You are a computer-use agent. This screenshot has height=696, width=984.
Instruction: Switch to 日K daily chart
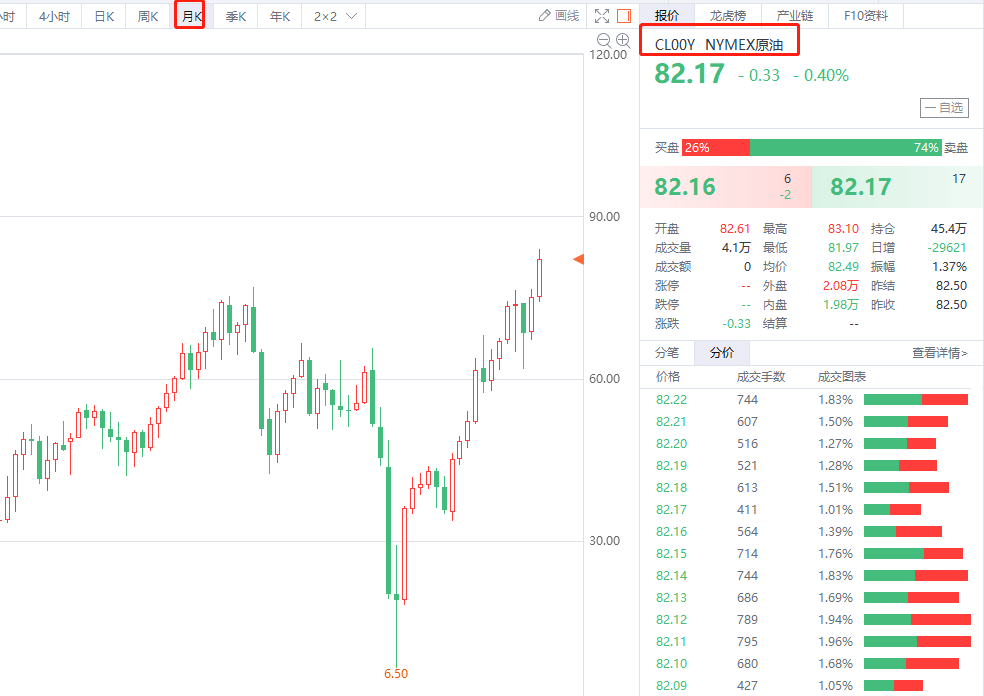(x=103, y=16)
